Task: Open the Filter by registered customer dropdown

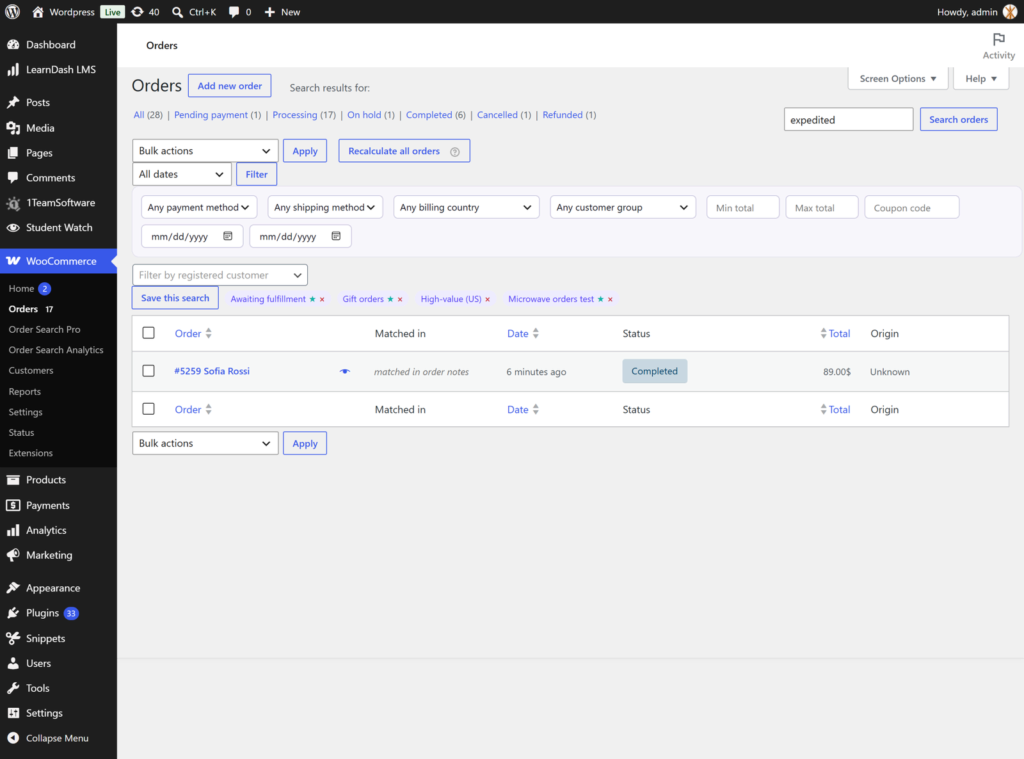Action: click(x=220, y=275)
